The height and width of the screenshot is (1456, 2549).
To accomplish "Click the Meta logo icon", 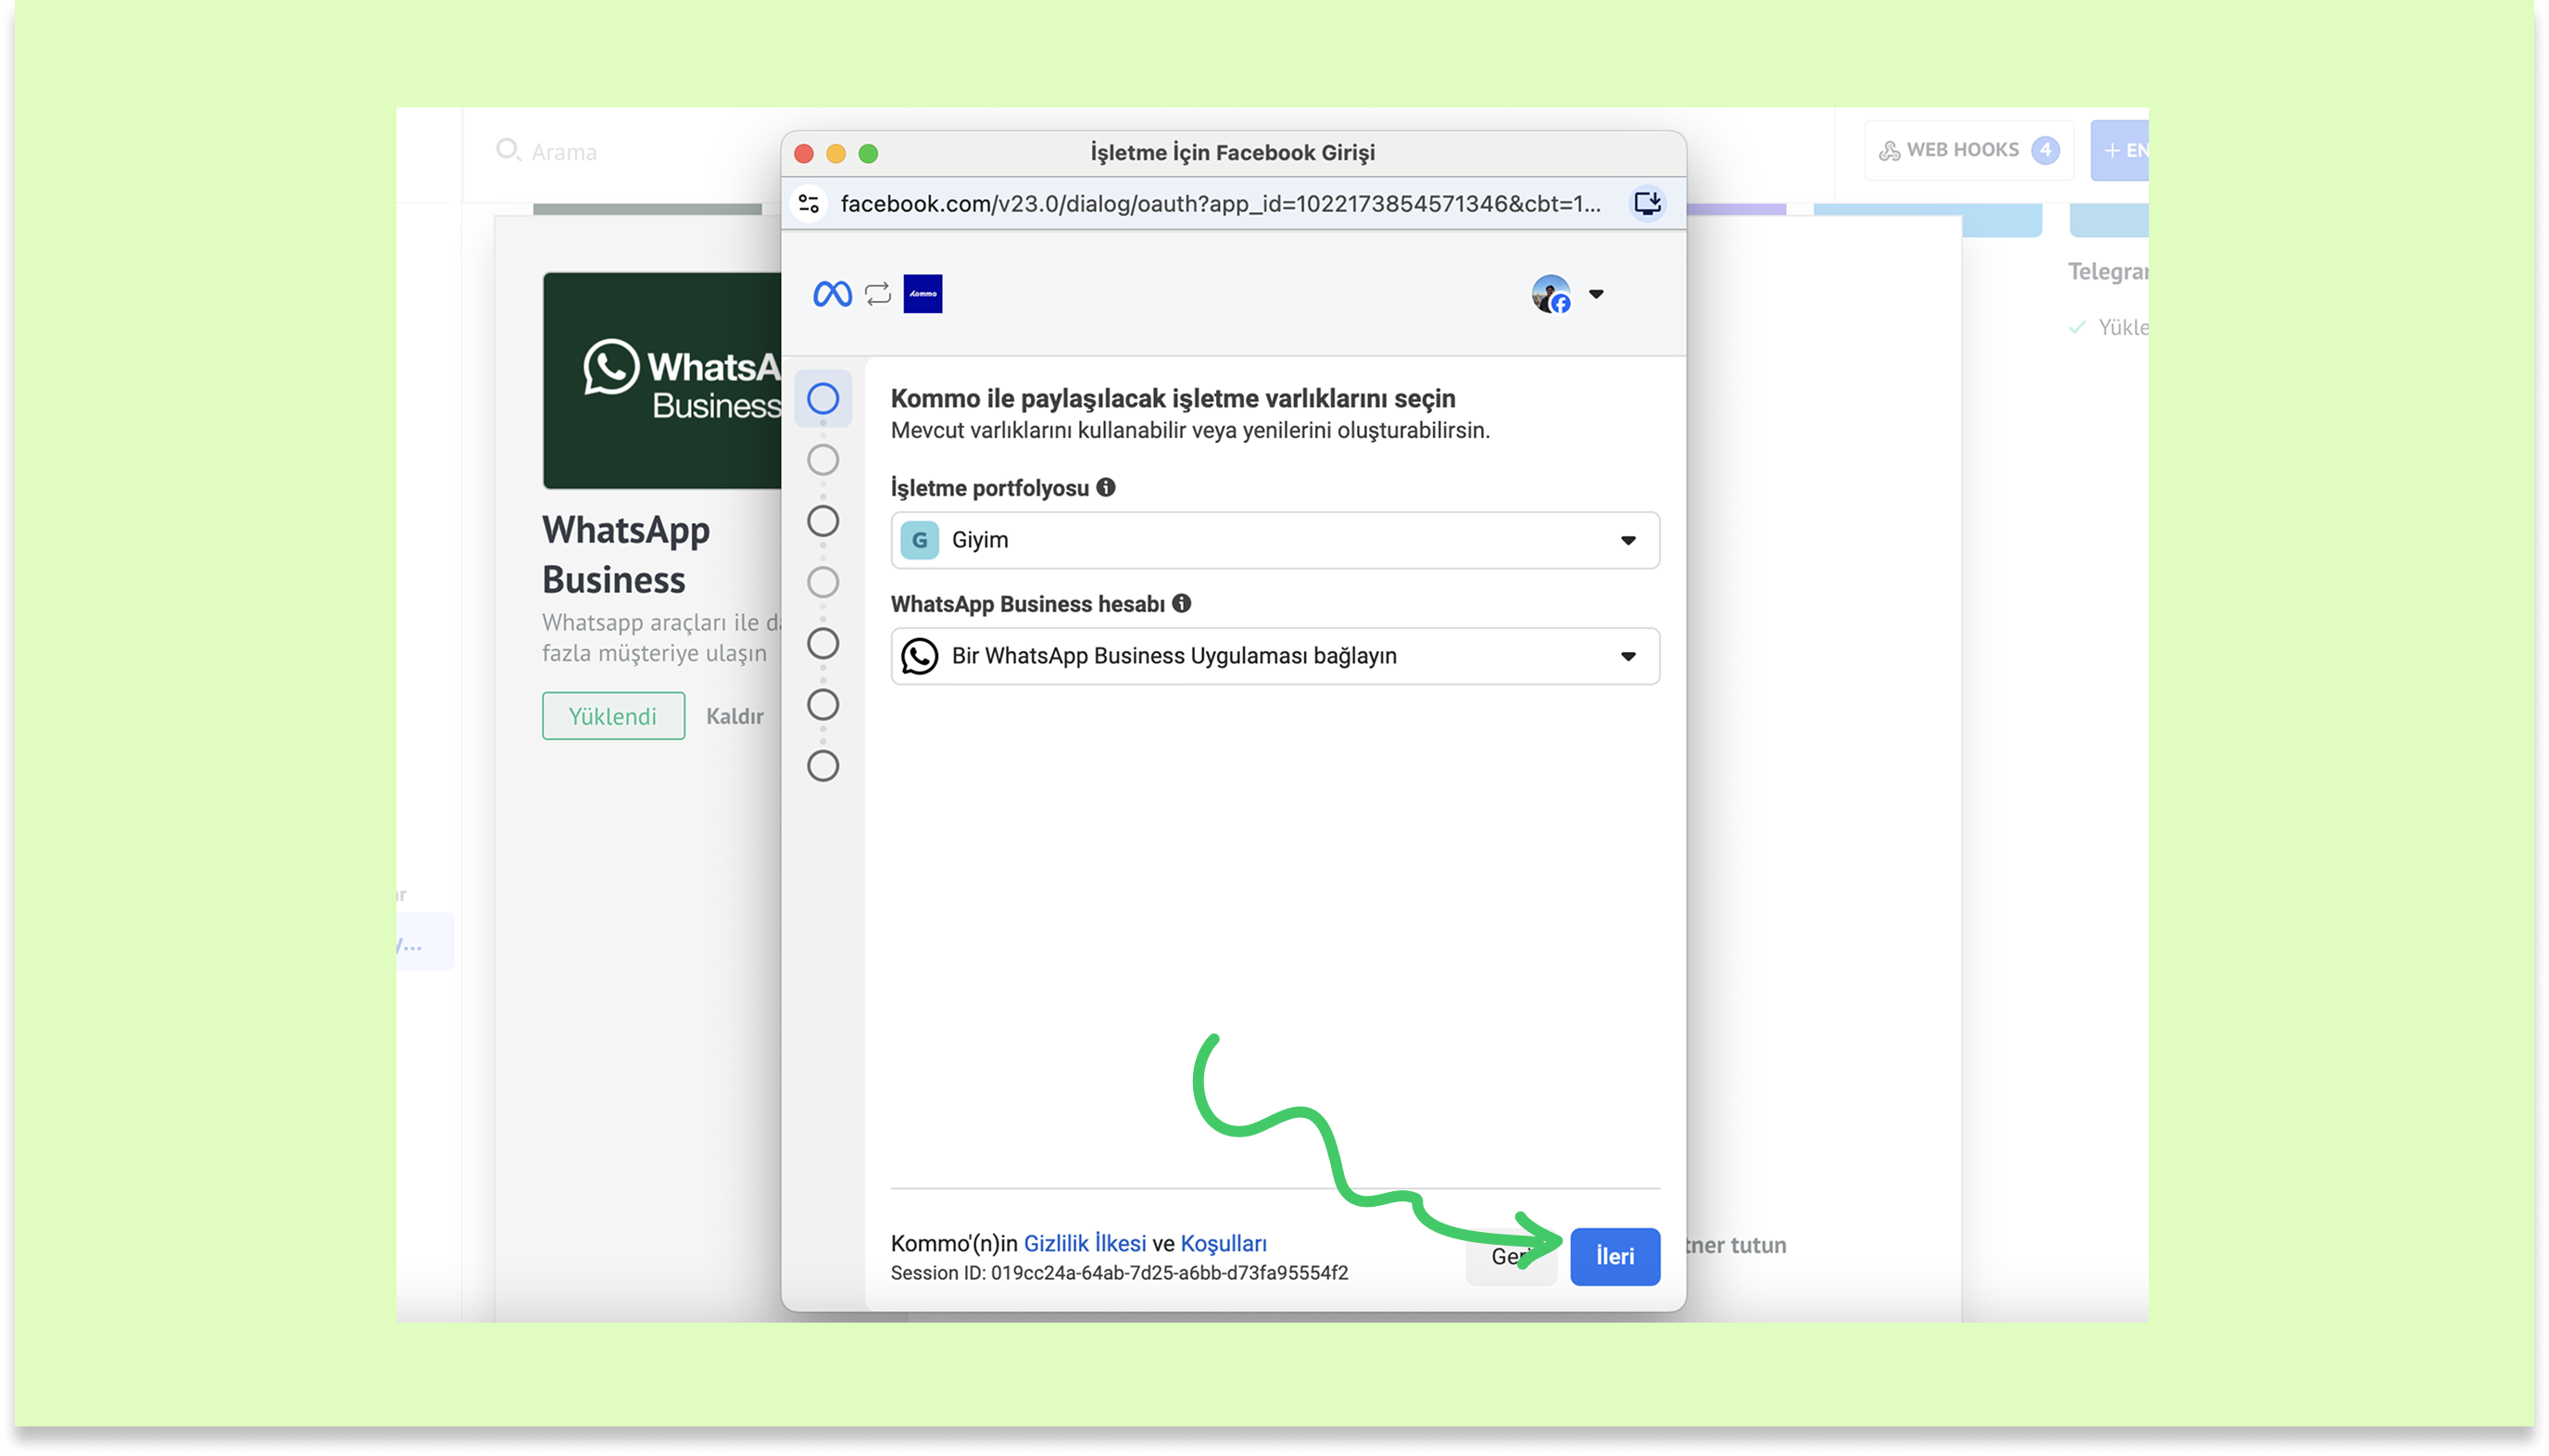I will (832, 294).
